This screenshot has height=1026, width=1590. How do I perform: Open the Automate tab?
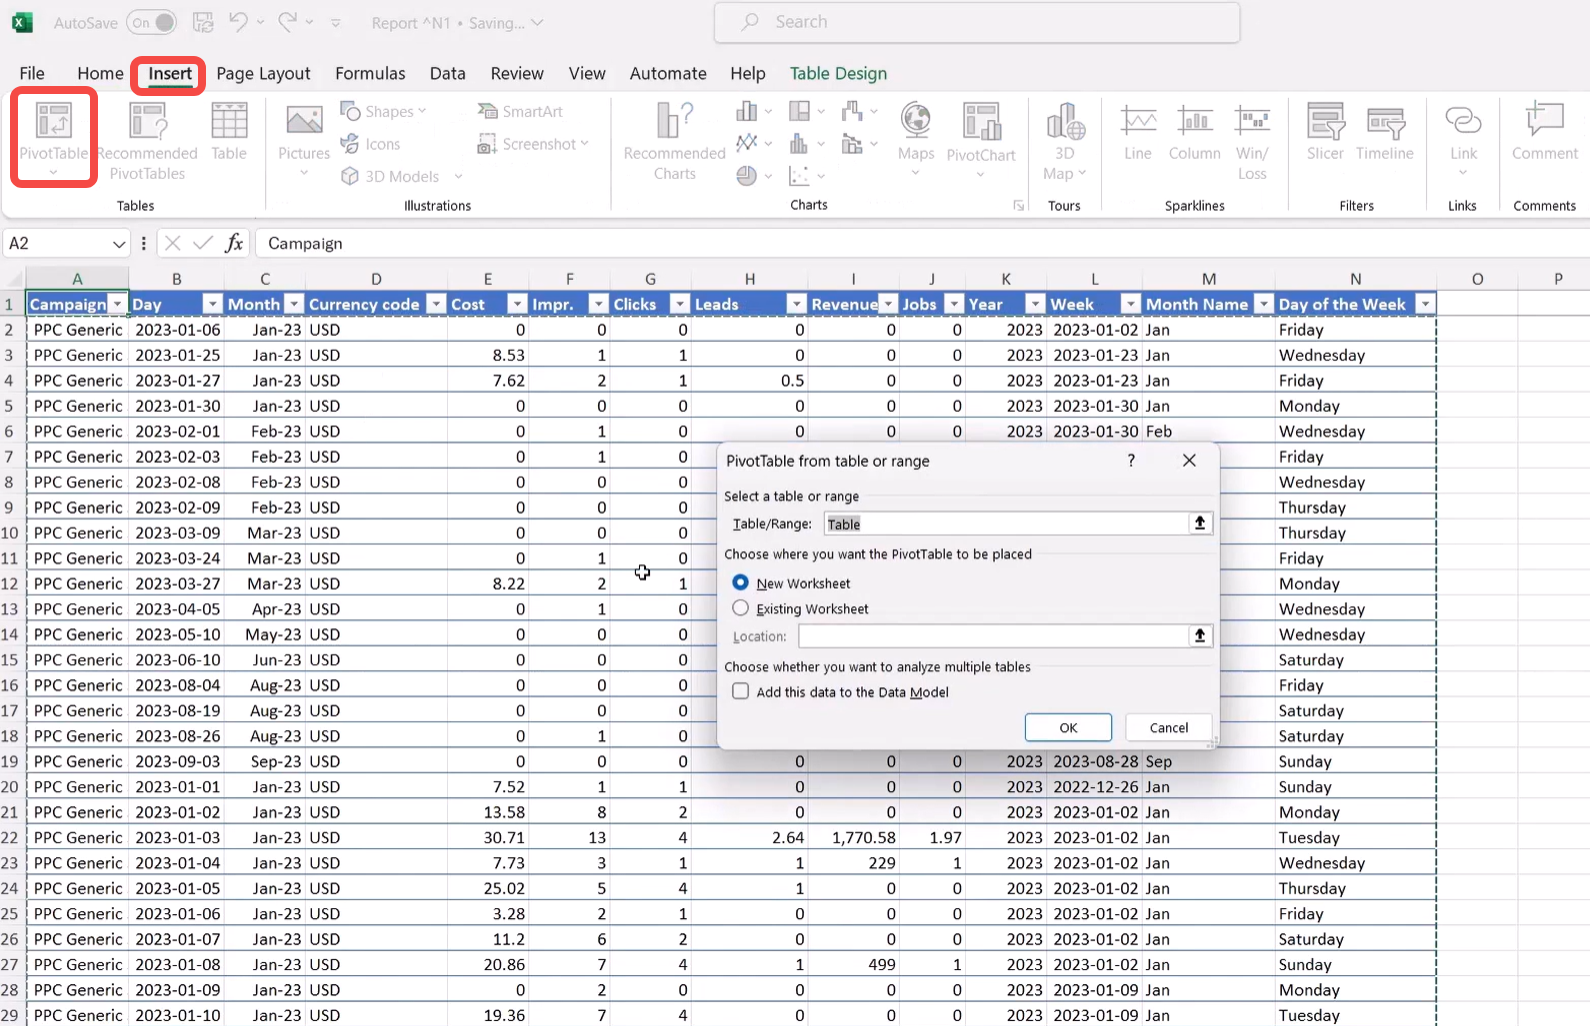point(668,73)
